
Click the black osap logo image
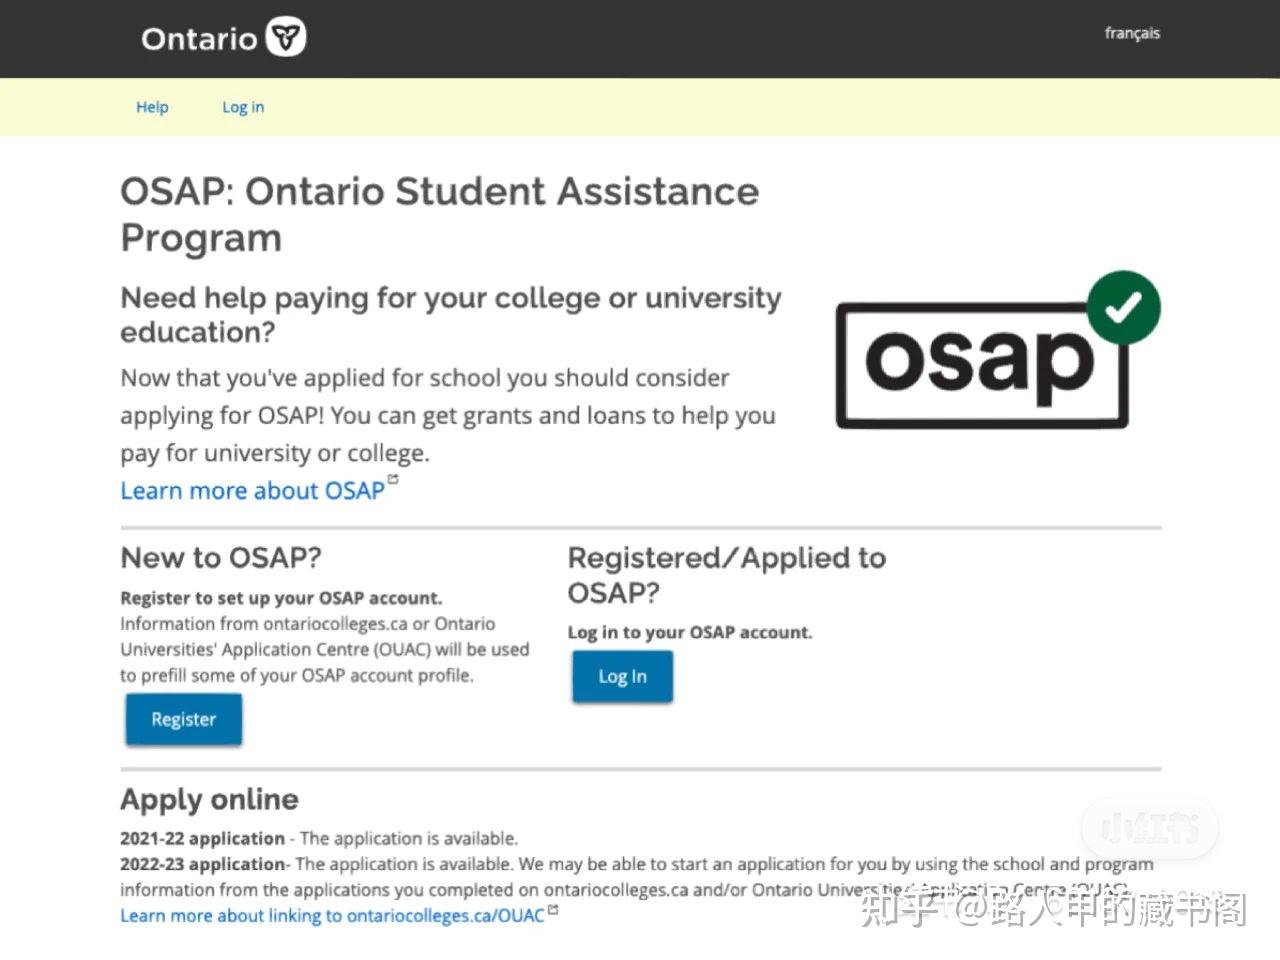(980, 364)
